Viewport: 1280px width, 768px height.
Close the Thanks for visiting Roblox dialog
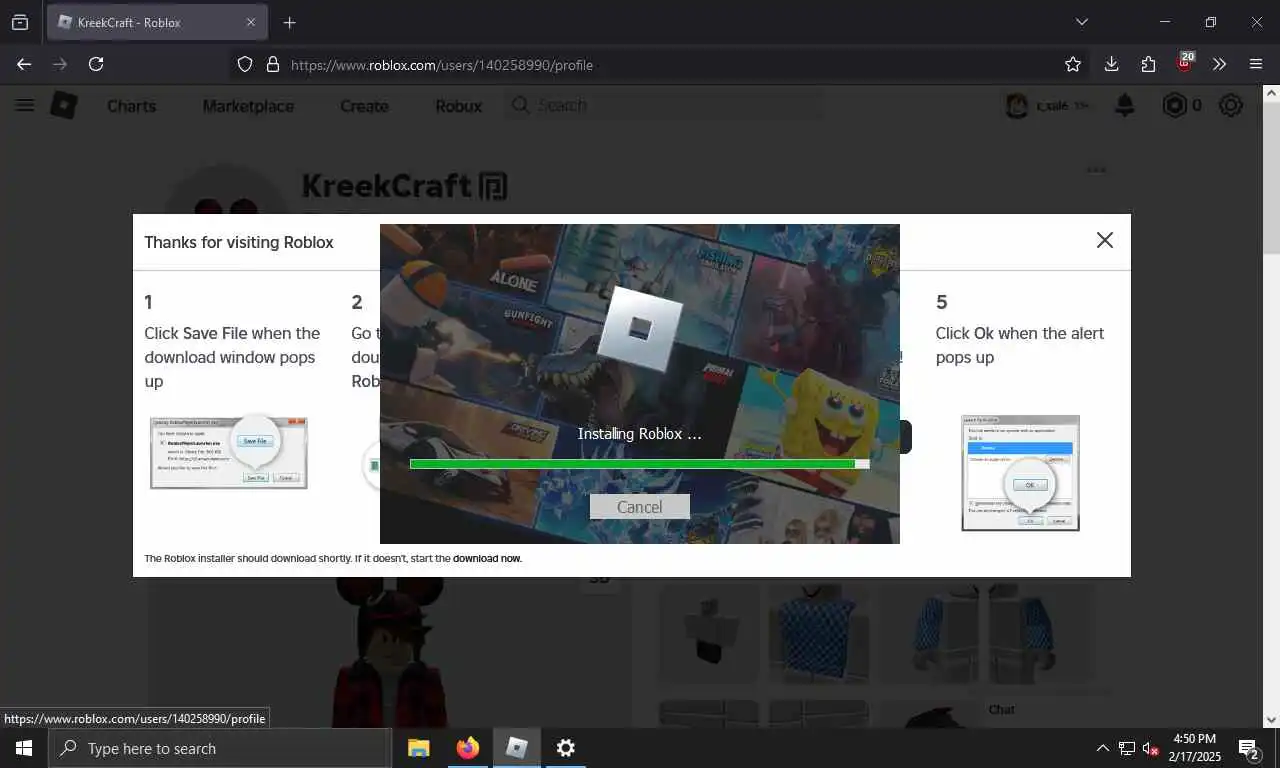(x=1104, y=240)
